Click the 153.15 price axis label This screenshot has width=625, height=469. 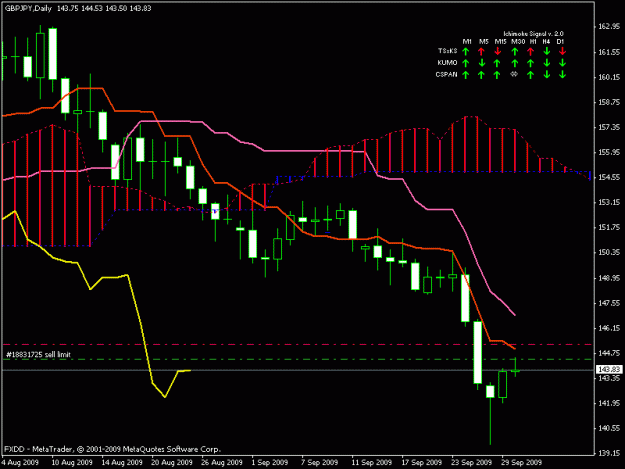[609, 202]
